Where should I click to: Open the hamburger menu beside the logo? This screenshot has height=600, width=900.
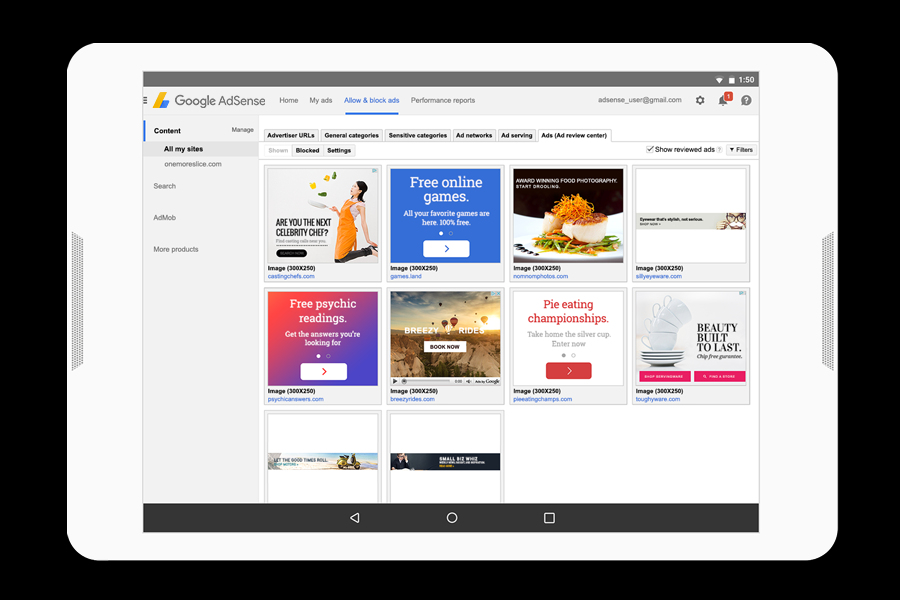click(x=145, y=100)
